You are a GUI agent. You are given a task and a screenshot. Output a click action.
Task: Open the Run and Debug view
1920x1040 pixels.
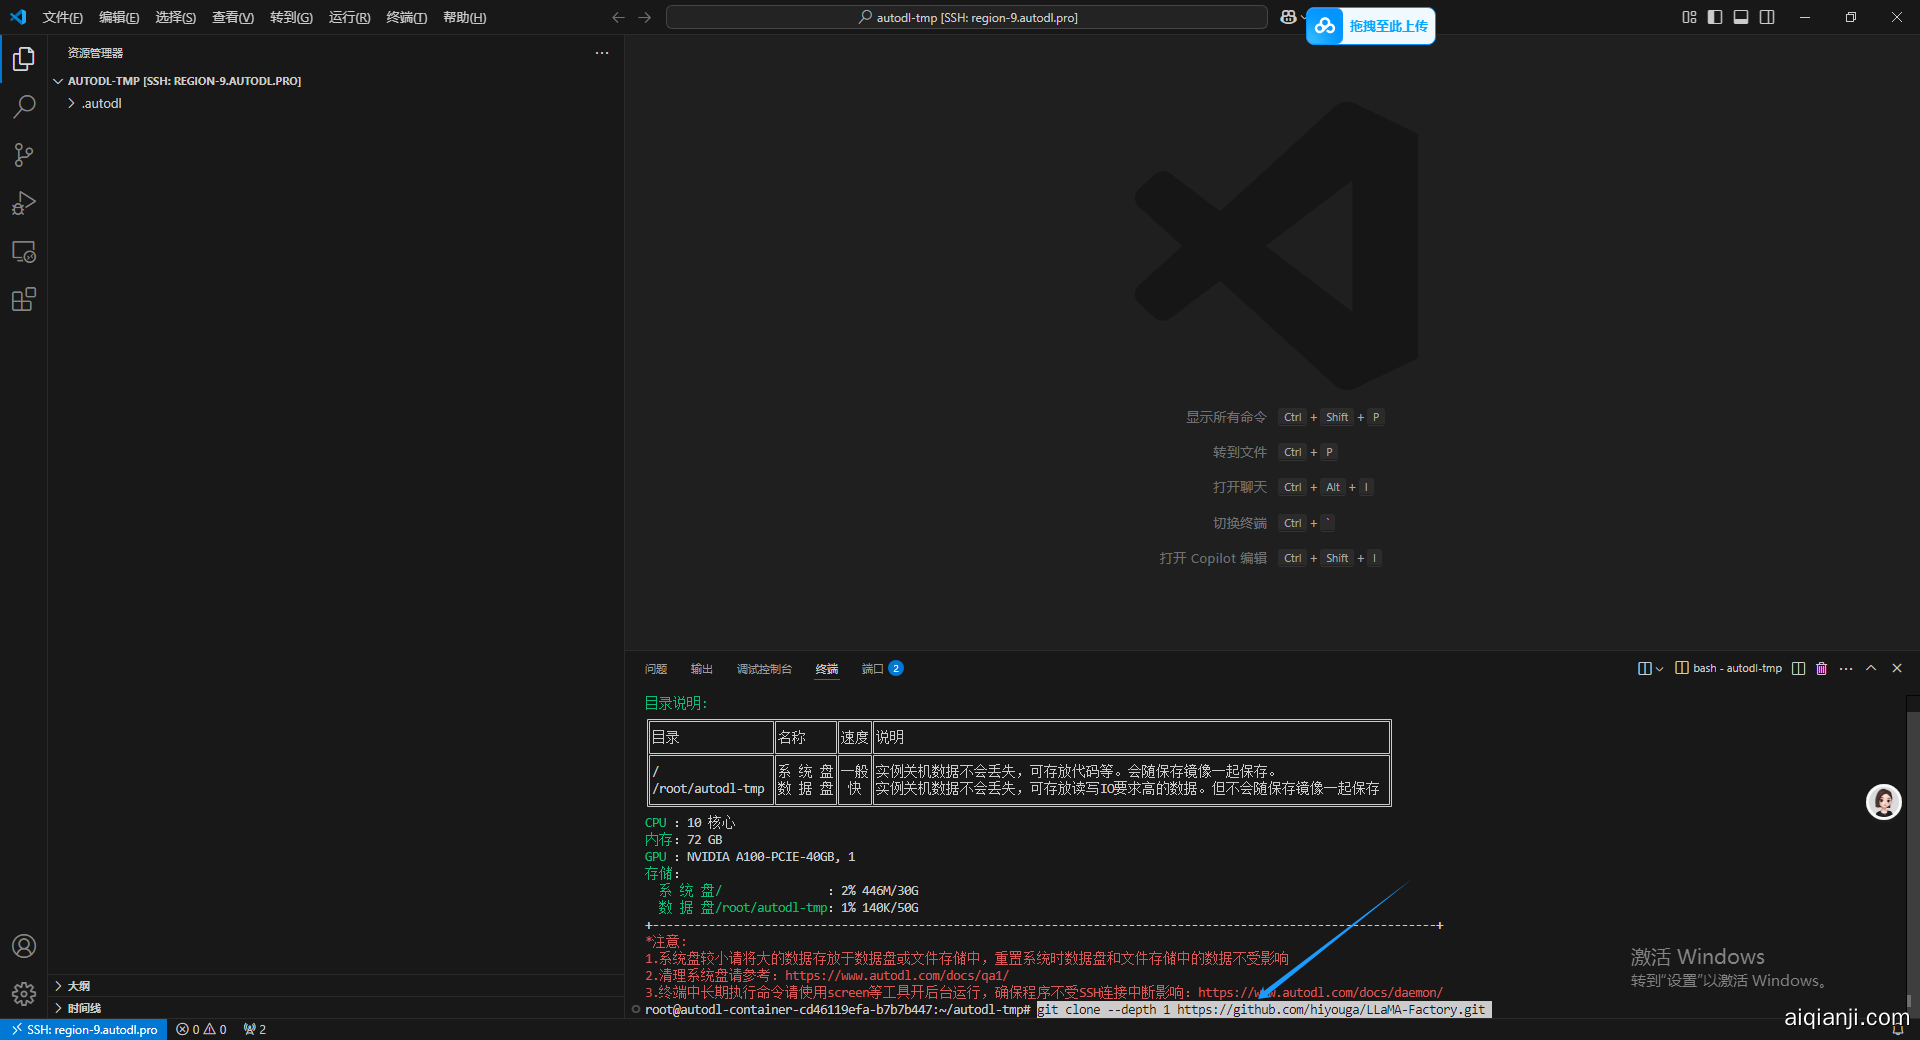tap(24, 203)
